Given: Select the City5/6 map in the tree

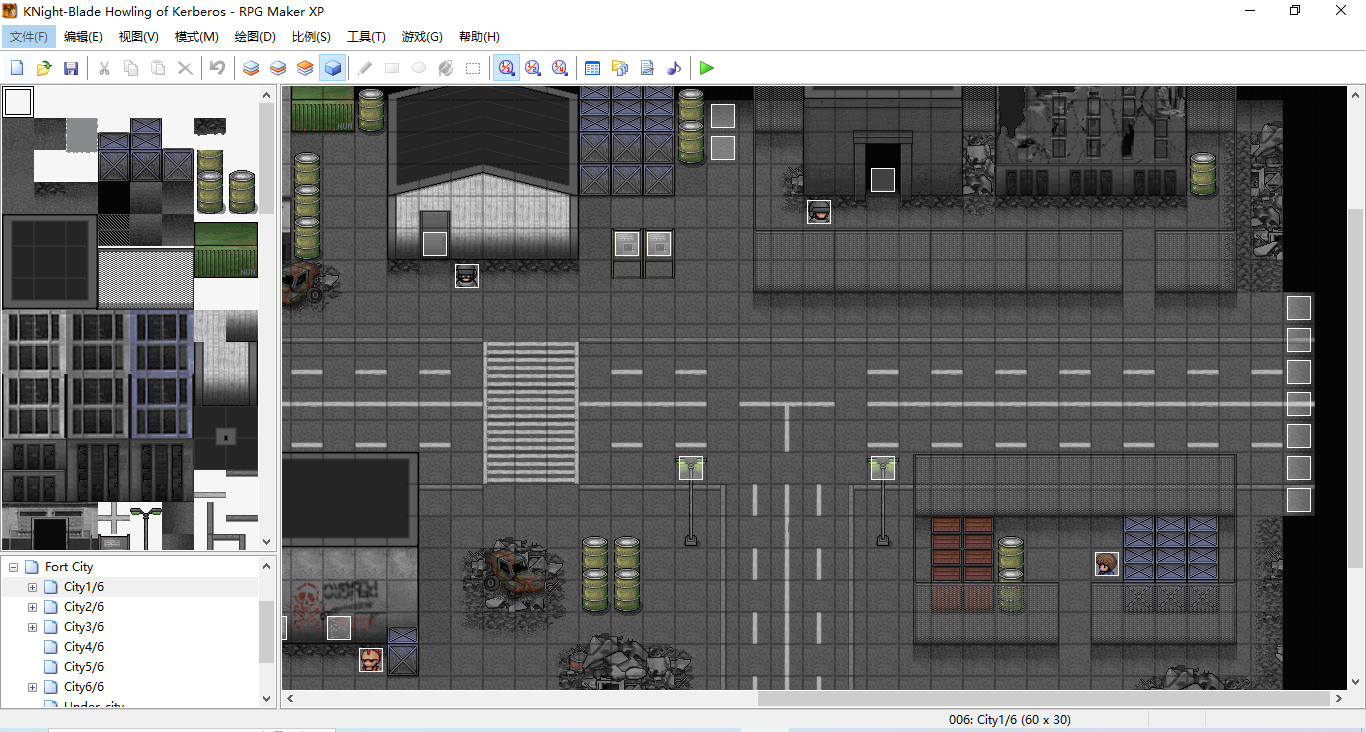Looking at the screenshot, I should tap(84, 667).
